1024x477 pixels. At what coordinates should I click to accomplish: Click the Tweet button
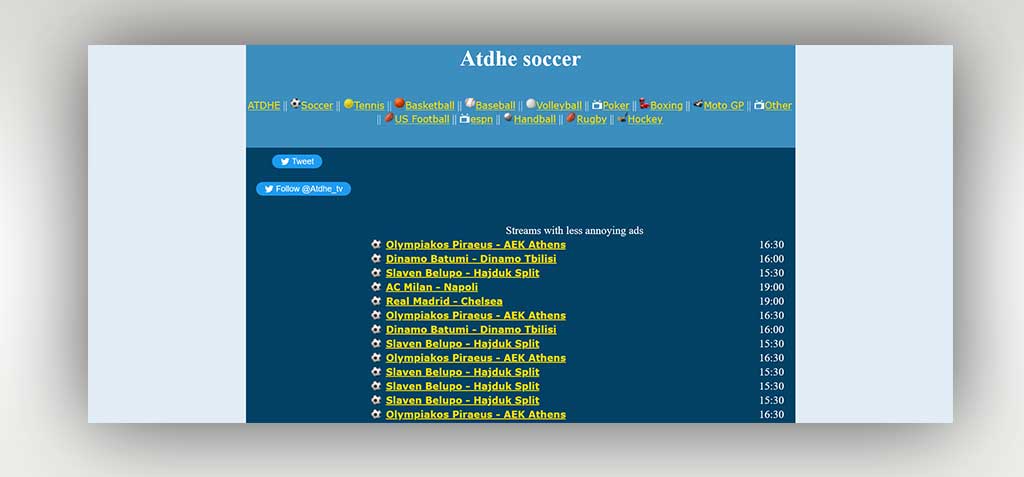[297, 161]
